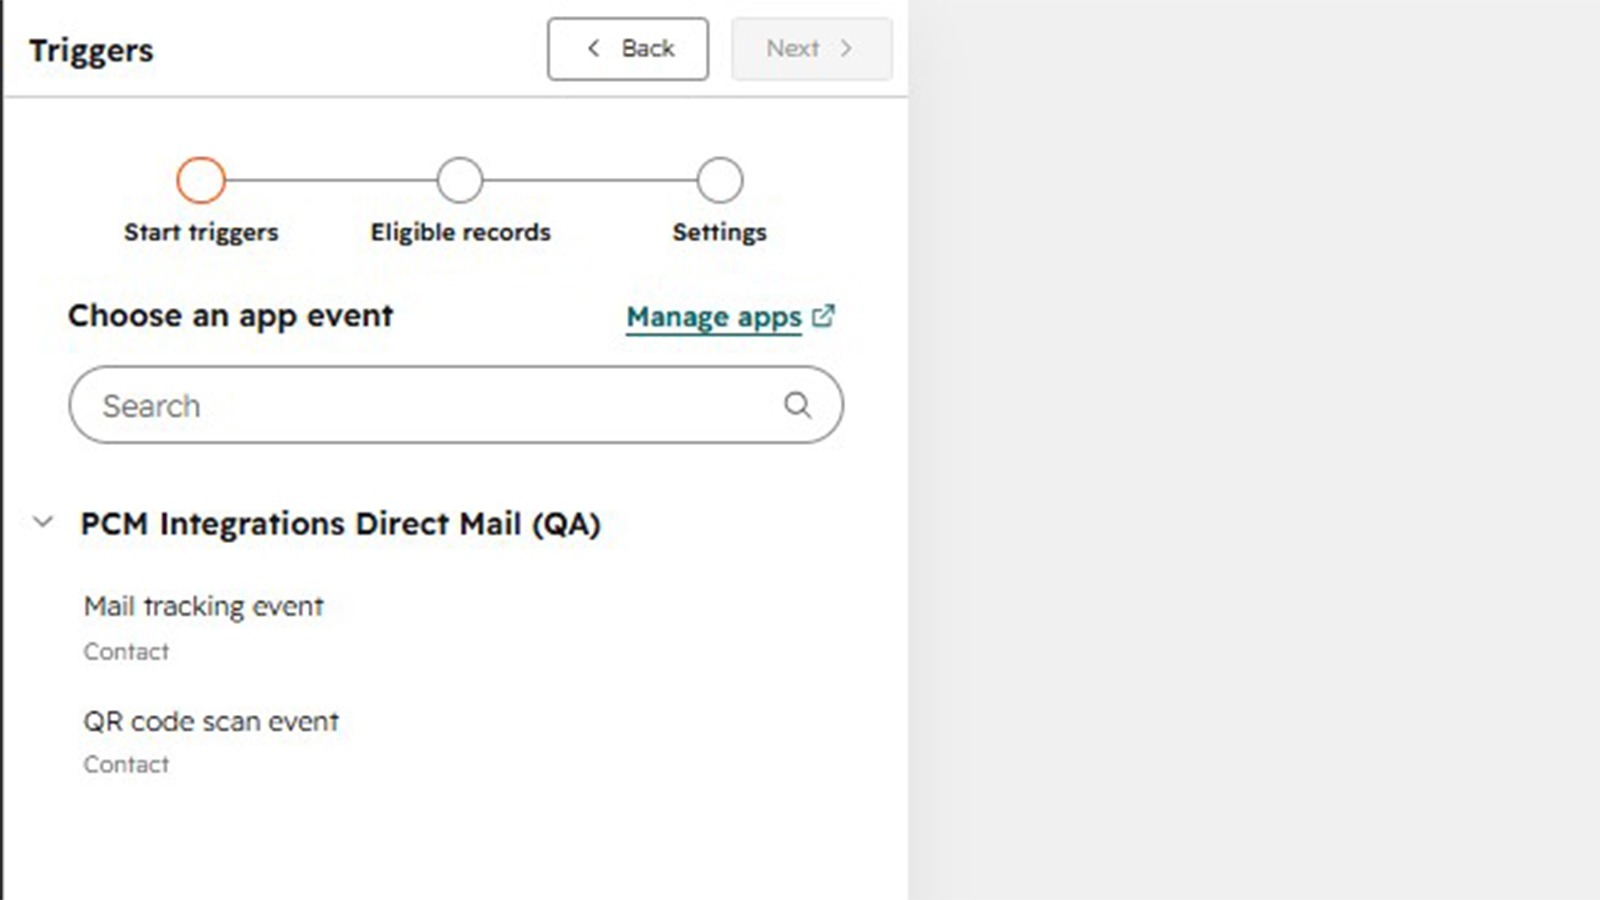Screen dimensions: 1600x900
Task: Click the disabled Next button
Action: click(x=811, y=48)
